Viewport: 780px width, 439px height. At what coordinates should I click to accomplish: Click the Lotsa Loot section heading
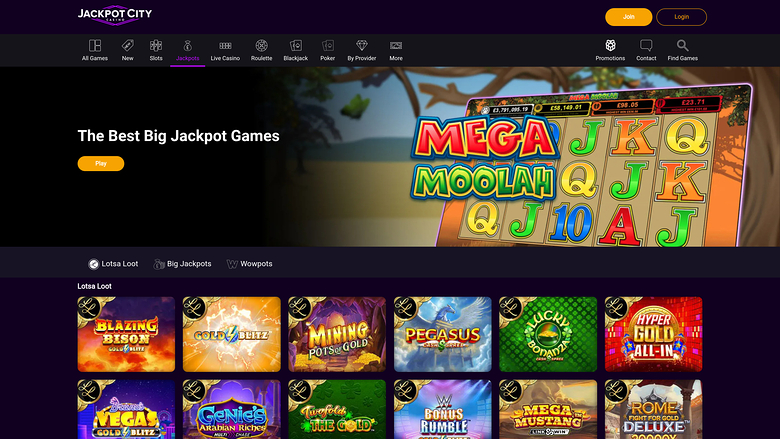pos(95,286)
